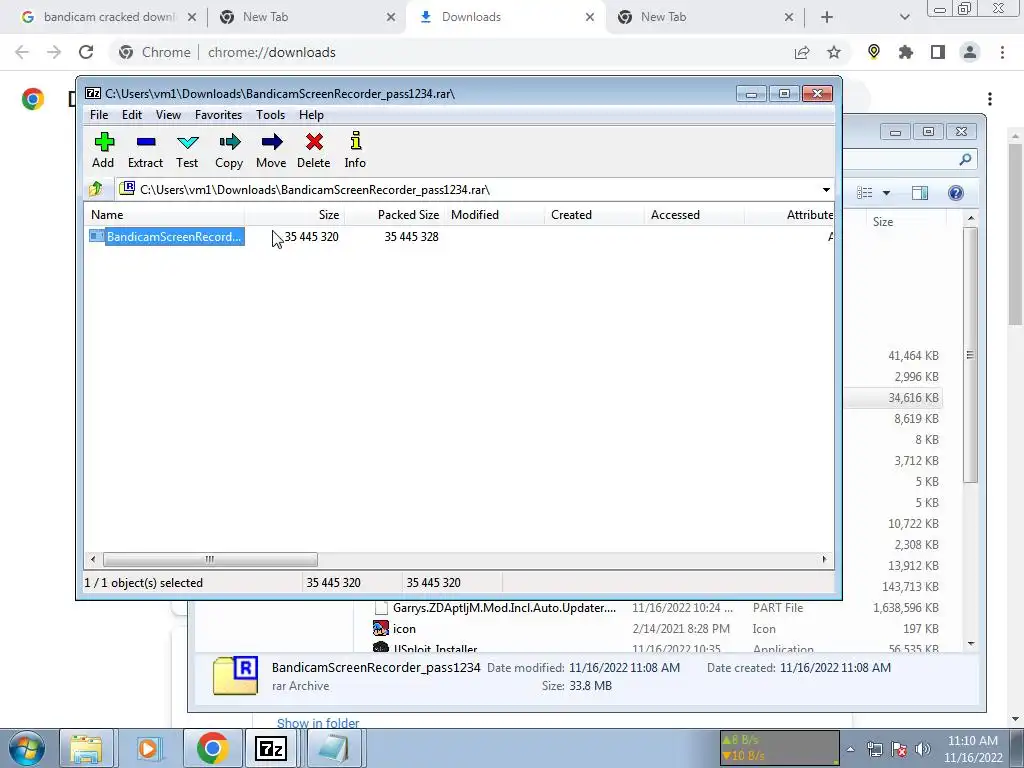Sort by the Modified column header

(494, 215)
